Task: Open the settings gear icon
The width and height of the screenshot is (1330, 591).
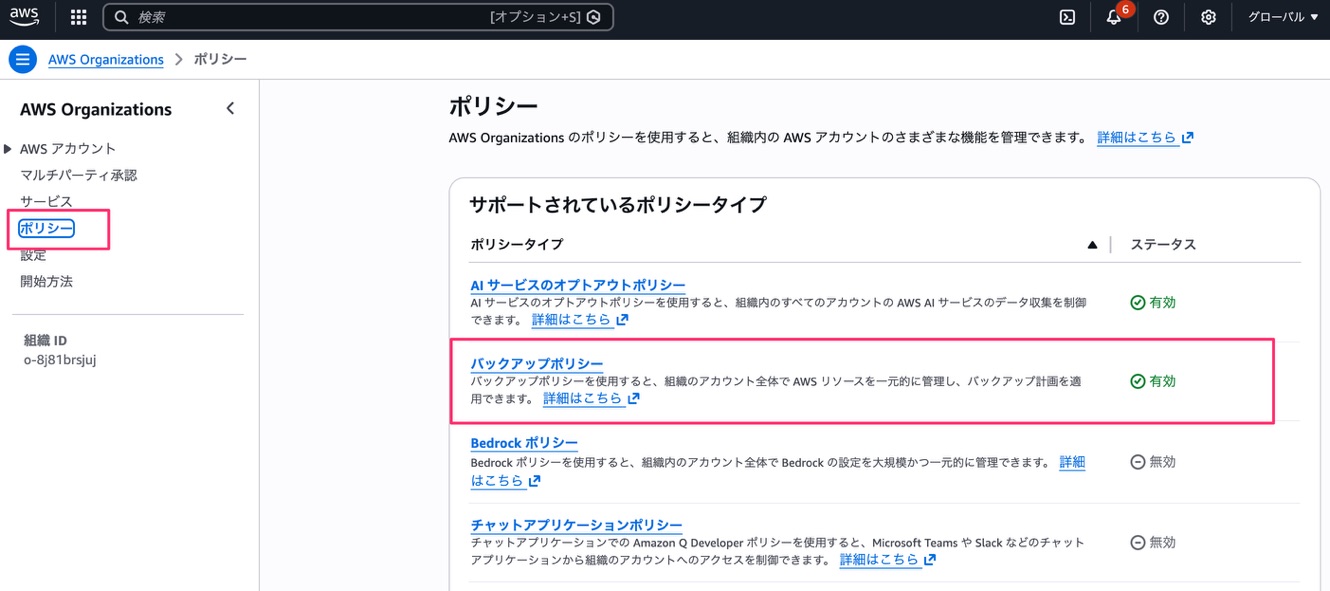Action: pos(1208,17)
